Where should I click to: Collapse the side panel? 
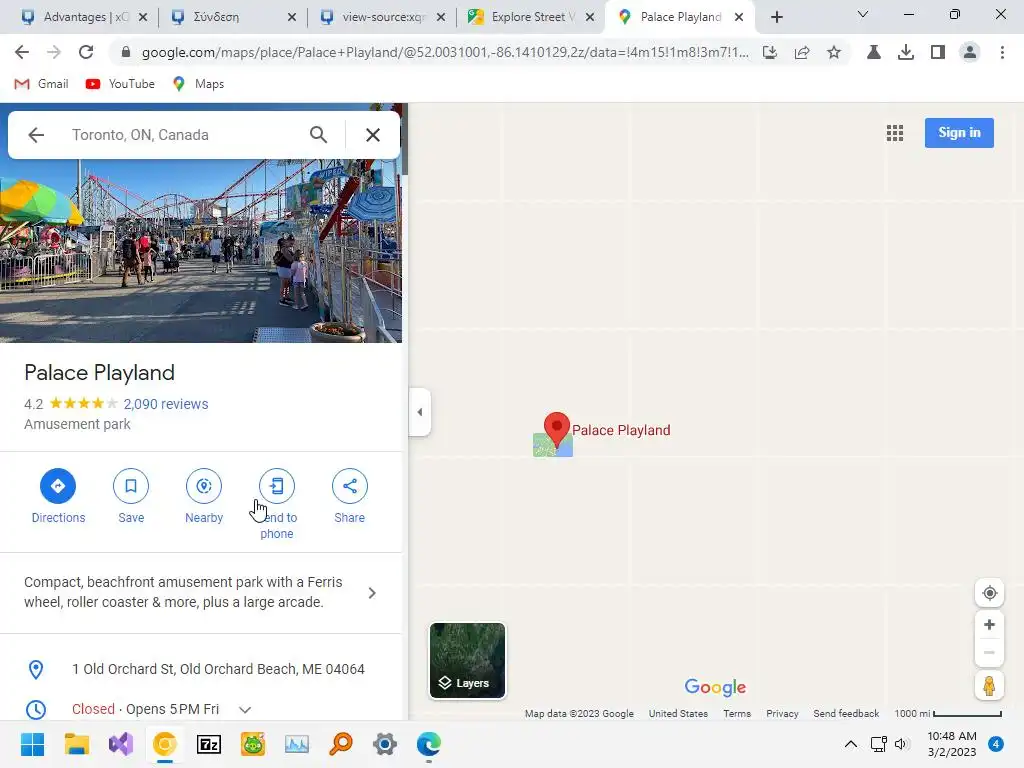420,412
